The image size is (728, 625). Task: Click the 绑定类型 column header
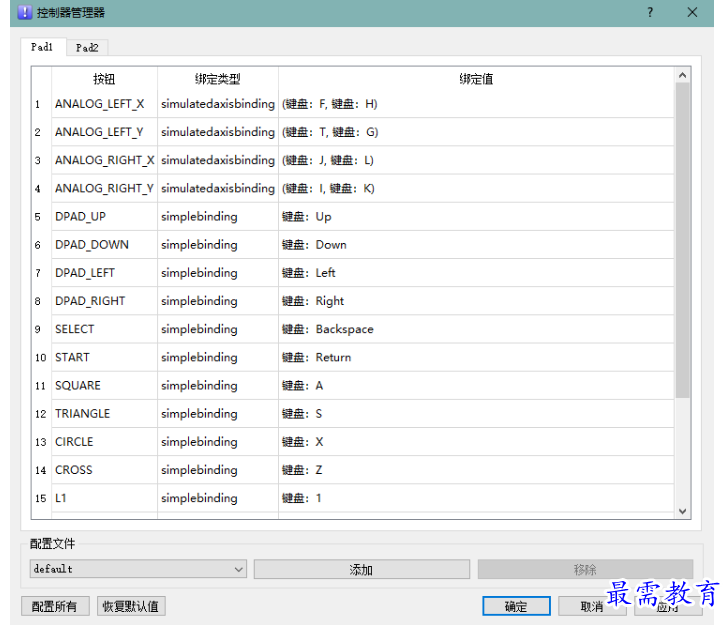coord(218,79)
